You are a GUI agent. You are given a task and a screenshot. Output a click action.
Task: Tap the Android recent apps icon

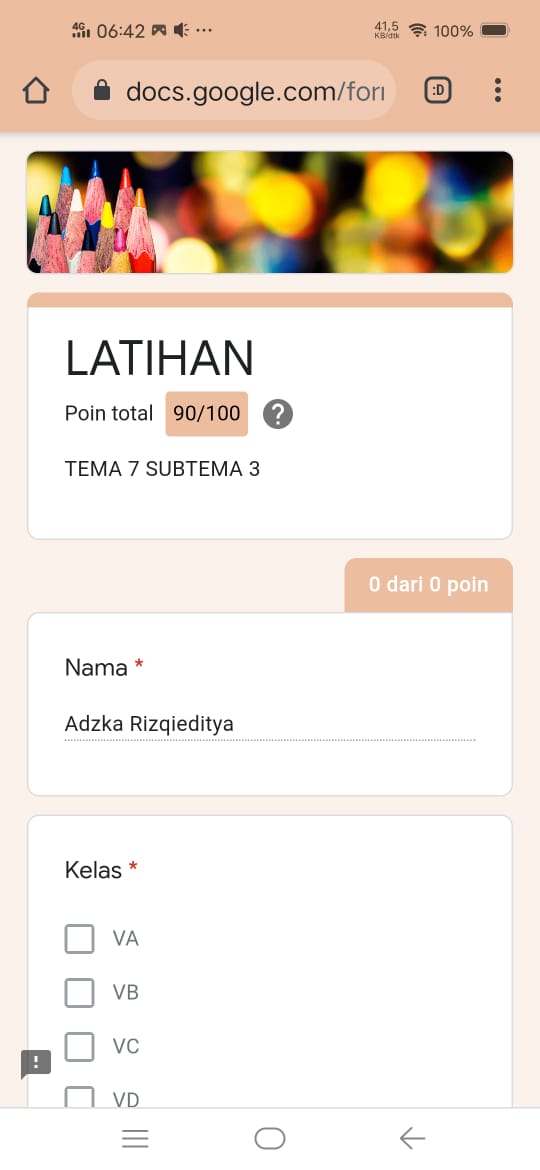[135, 1138]
